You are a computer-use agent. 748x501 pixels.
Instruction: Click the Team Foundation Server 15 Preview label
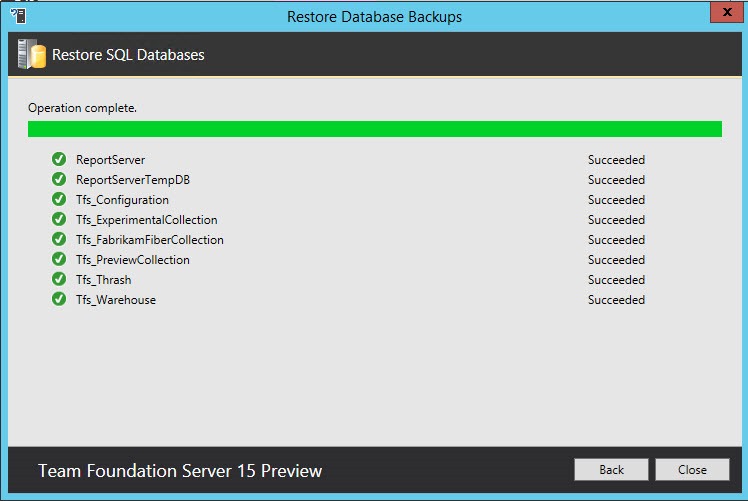click(x=180, y=470)
